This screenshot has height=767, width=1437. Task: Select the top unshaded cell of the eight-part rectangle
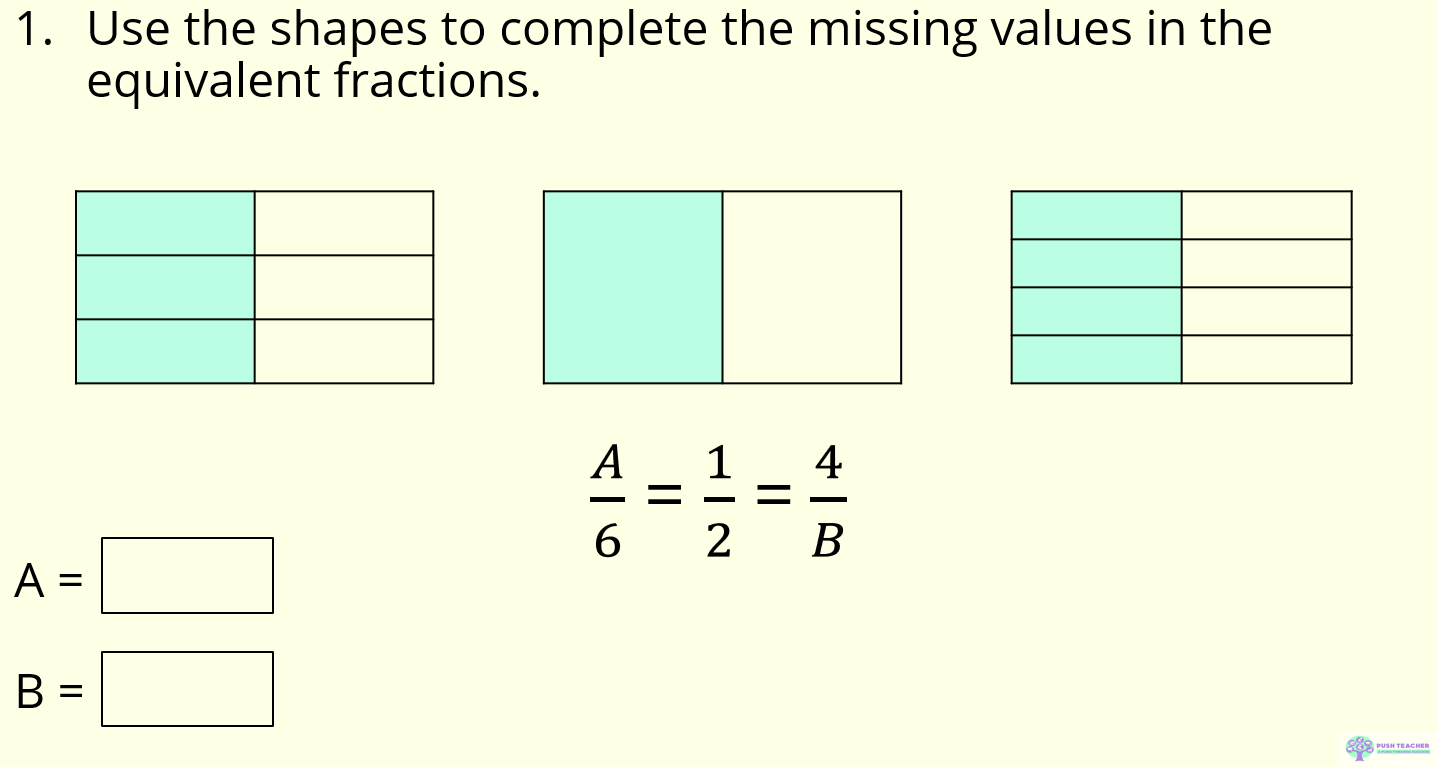1267,215
